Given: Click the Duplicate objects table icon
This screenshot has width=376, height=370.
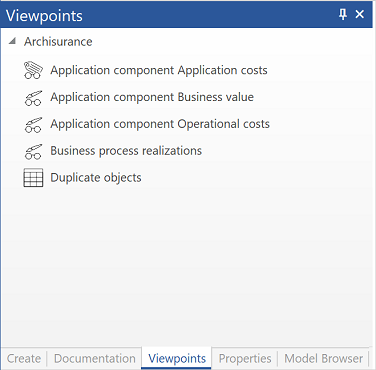Looking at the screenshot, I should point(33,178).
